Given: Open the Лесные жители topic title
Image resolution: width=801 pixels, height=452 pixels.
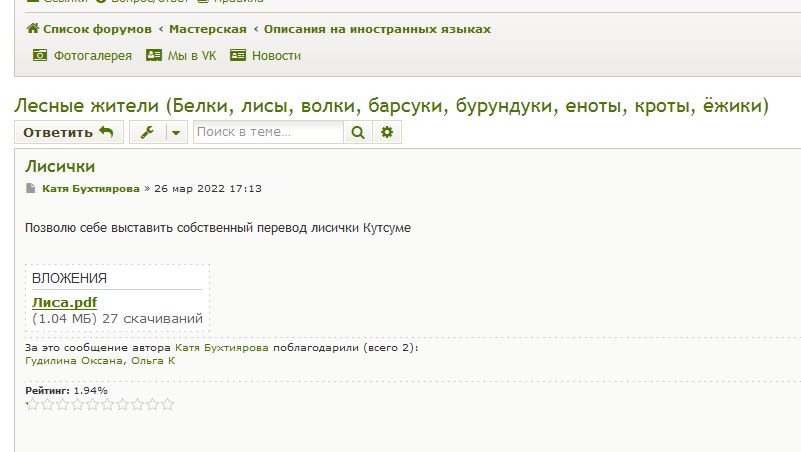Looking at the screenshot, I should pyautogui.click(x=391, y=105).
